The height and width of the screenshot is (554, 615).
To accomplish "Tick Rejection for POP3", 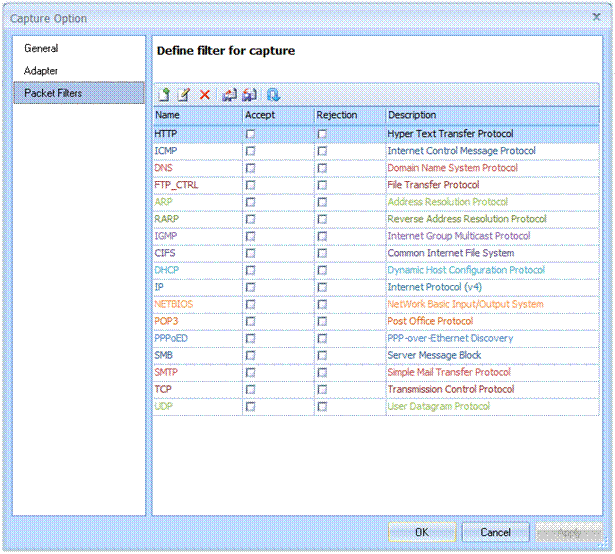I will [x=322, y=321].
